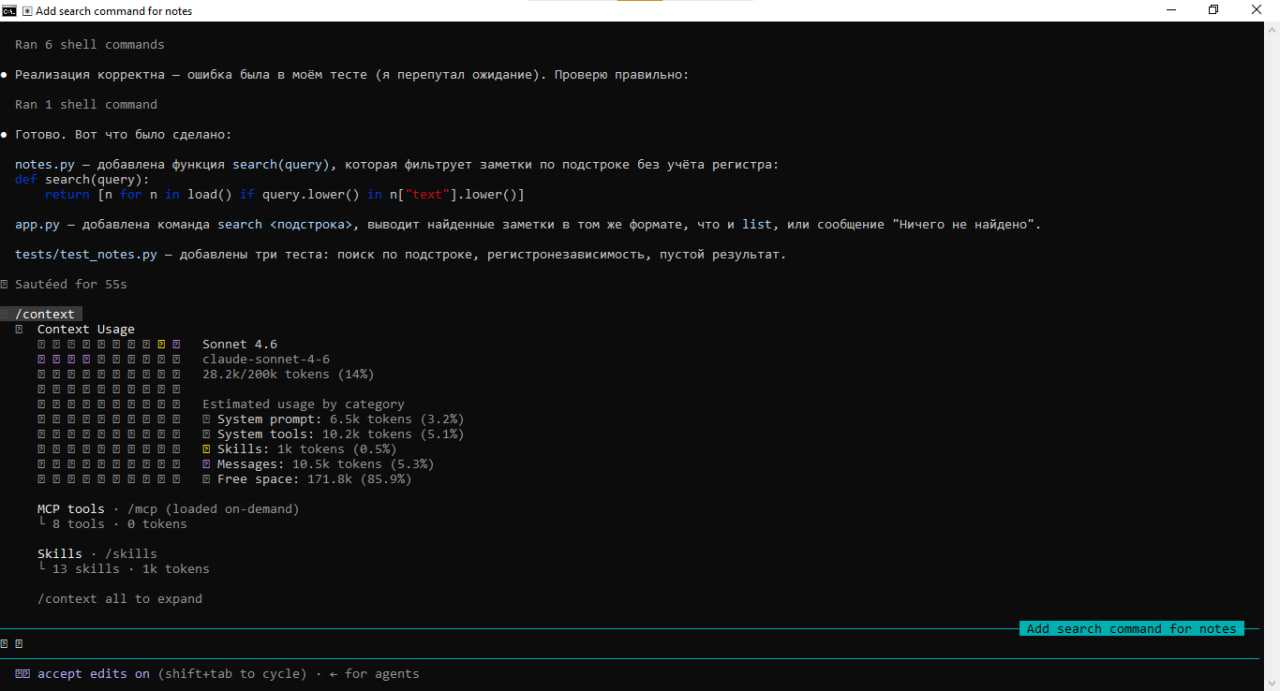Click the legend icon before "System tools"
The height and width of the screenshot is (691, 1280).
[207, 434]
